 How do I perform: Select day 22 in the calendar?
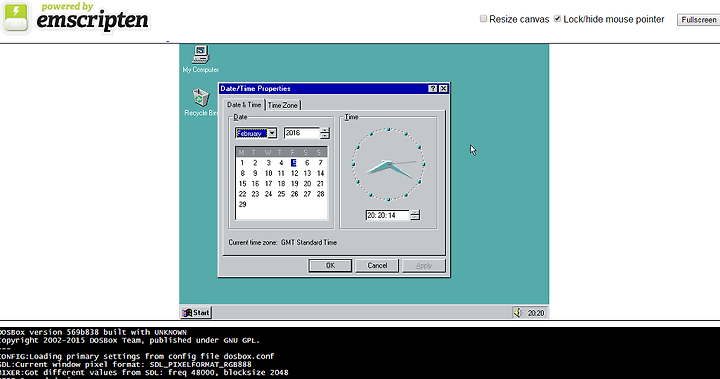coord(242,194)
